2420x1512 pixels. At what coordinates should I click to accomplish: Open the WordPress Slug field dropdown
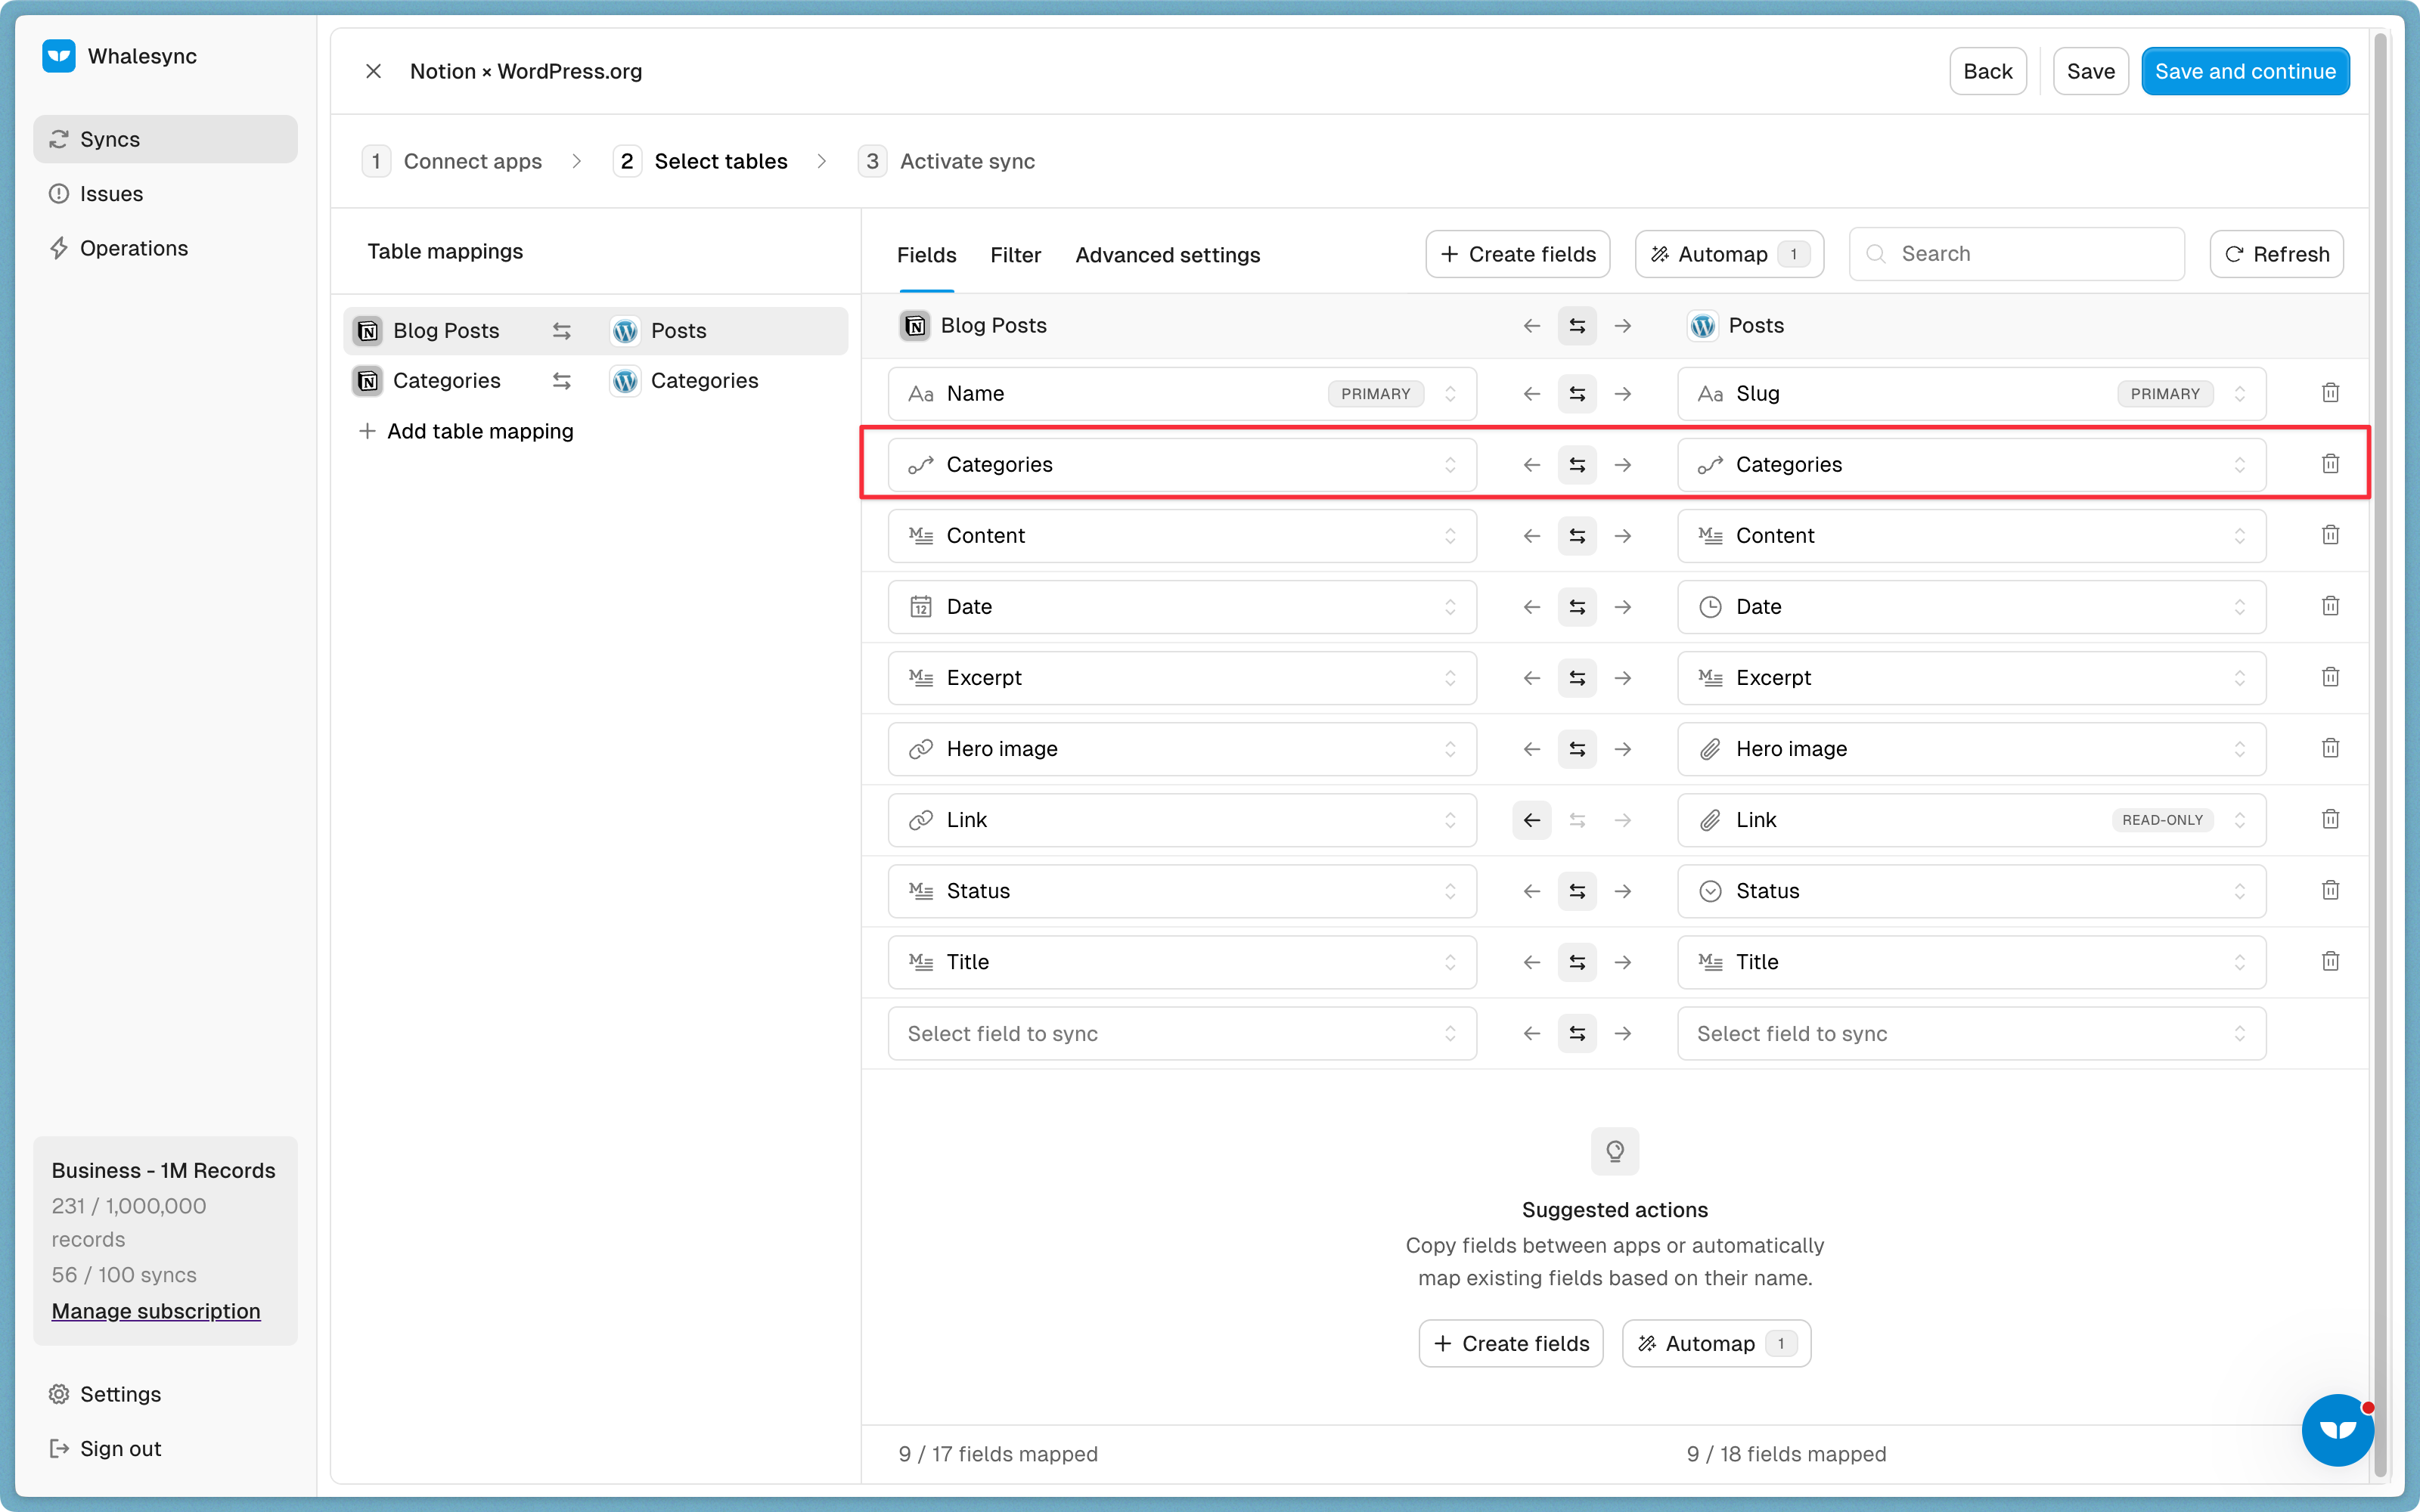[x=1971, y=394]
